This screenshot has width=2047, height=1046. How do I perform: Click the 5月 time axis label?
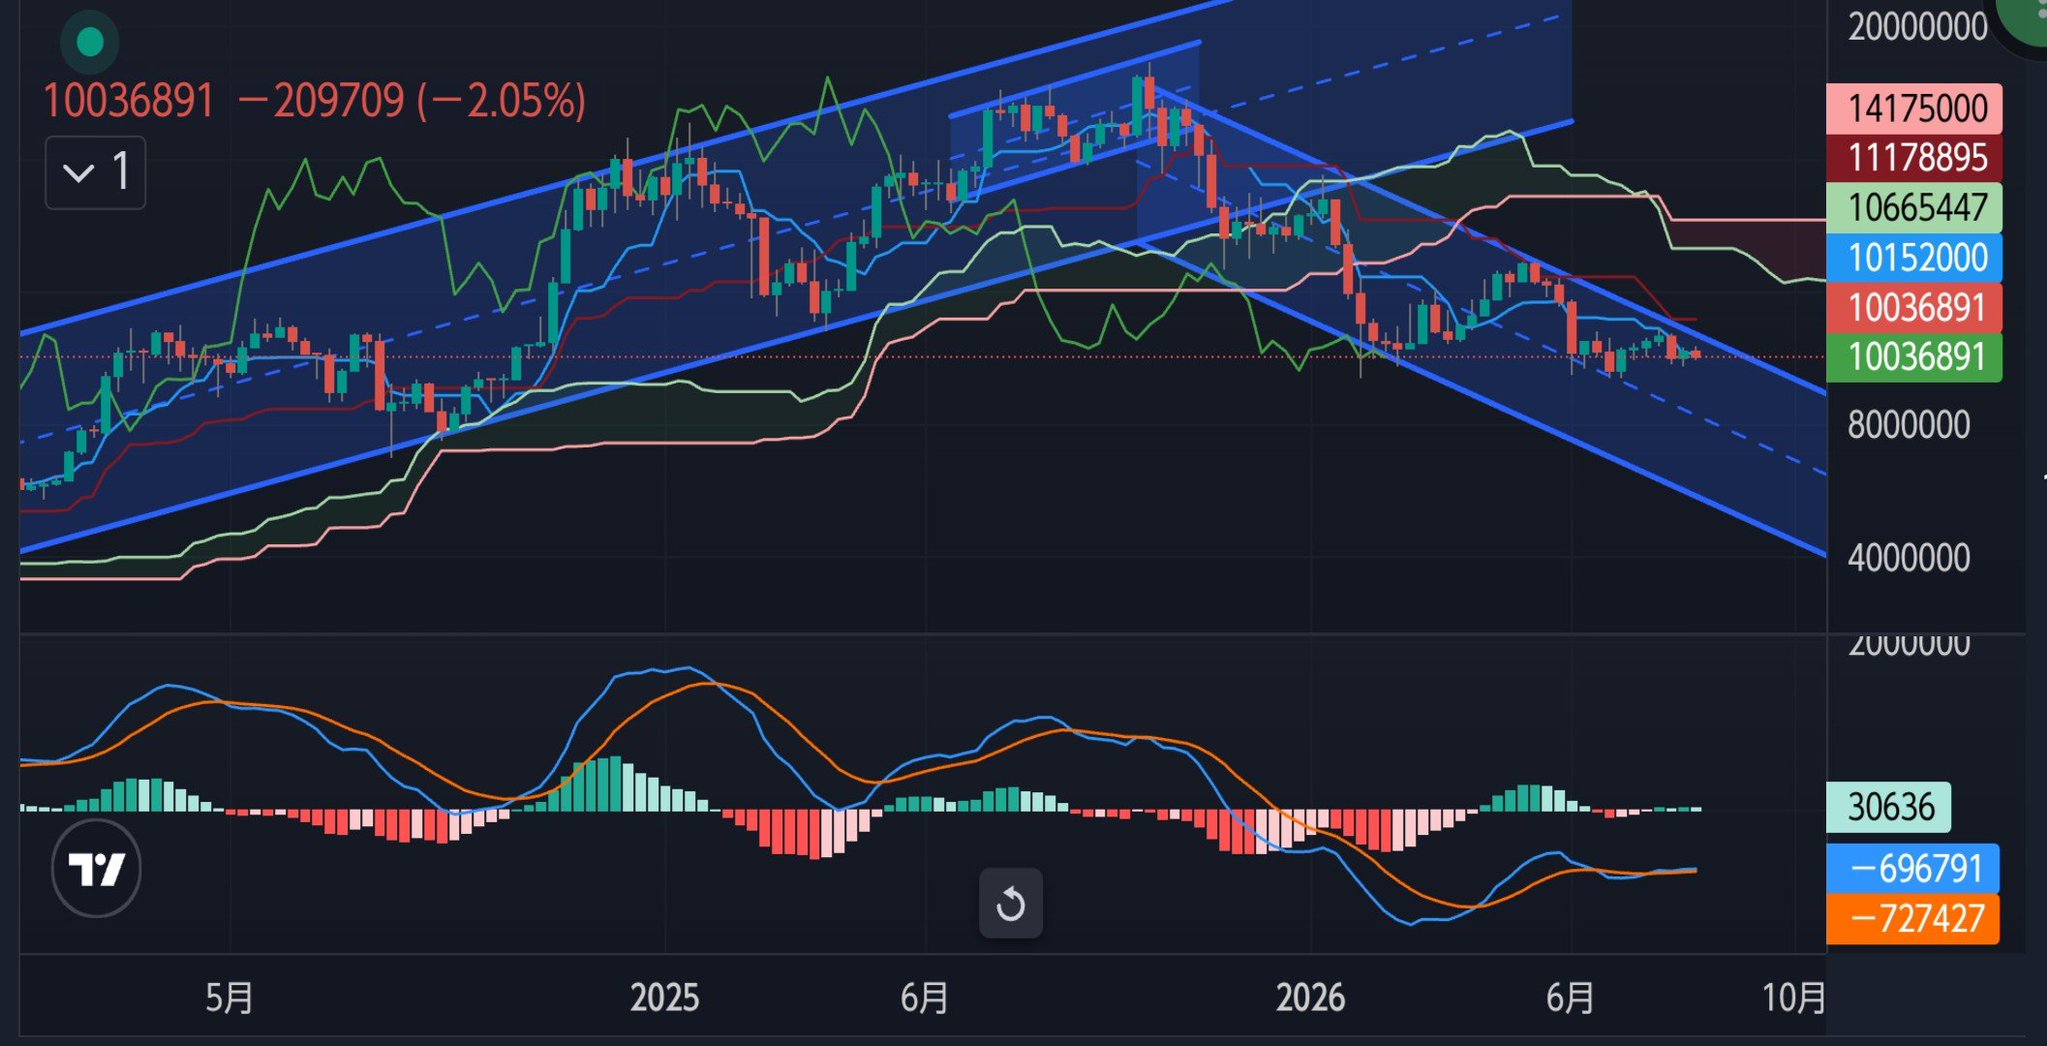[229, 998]
